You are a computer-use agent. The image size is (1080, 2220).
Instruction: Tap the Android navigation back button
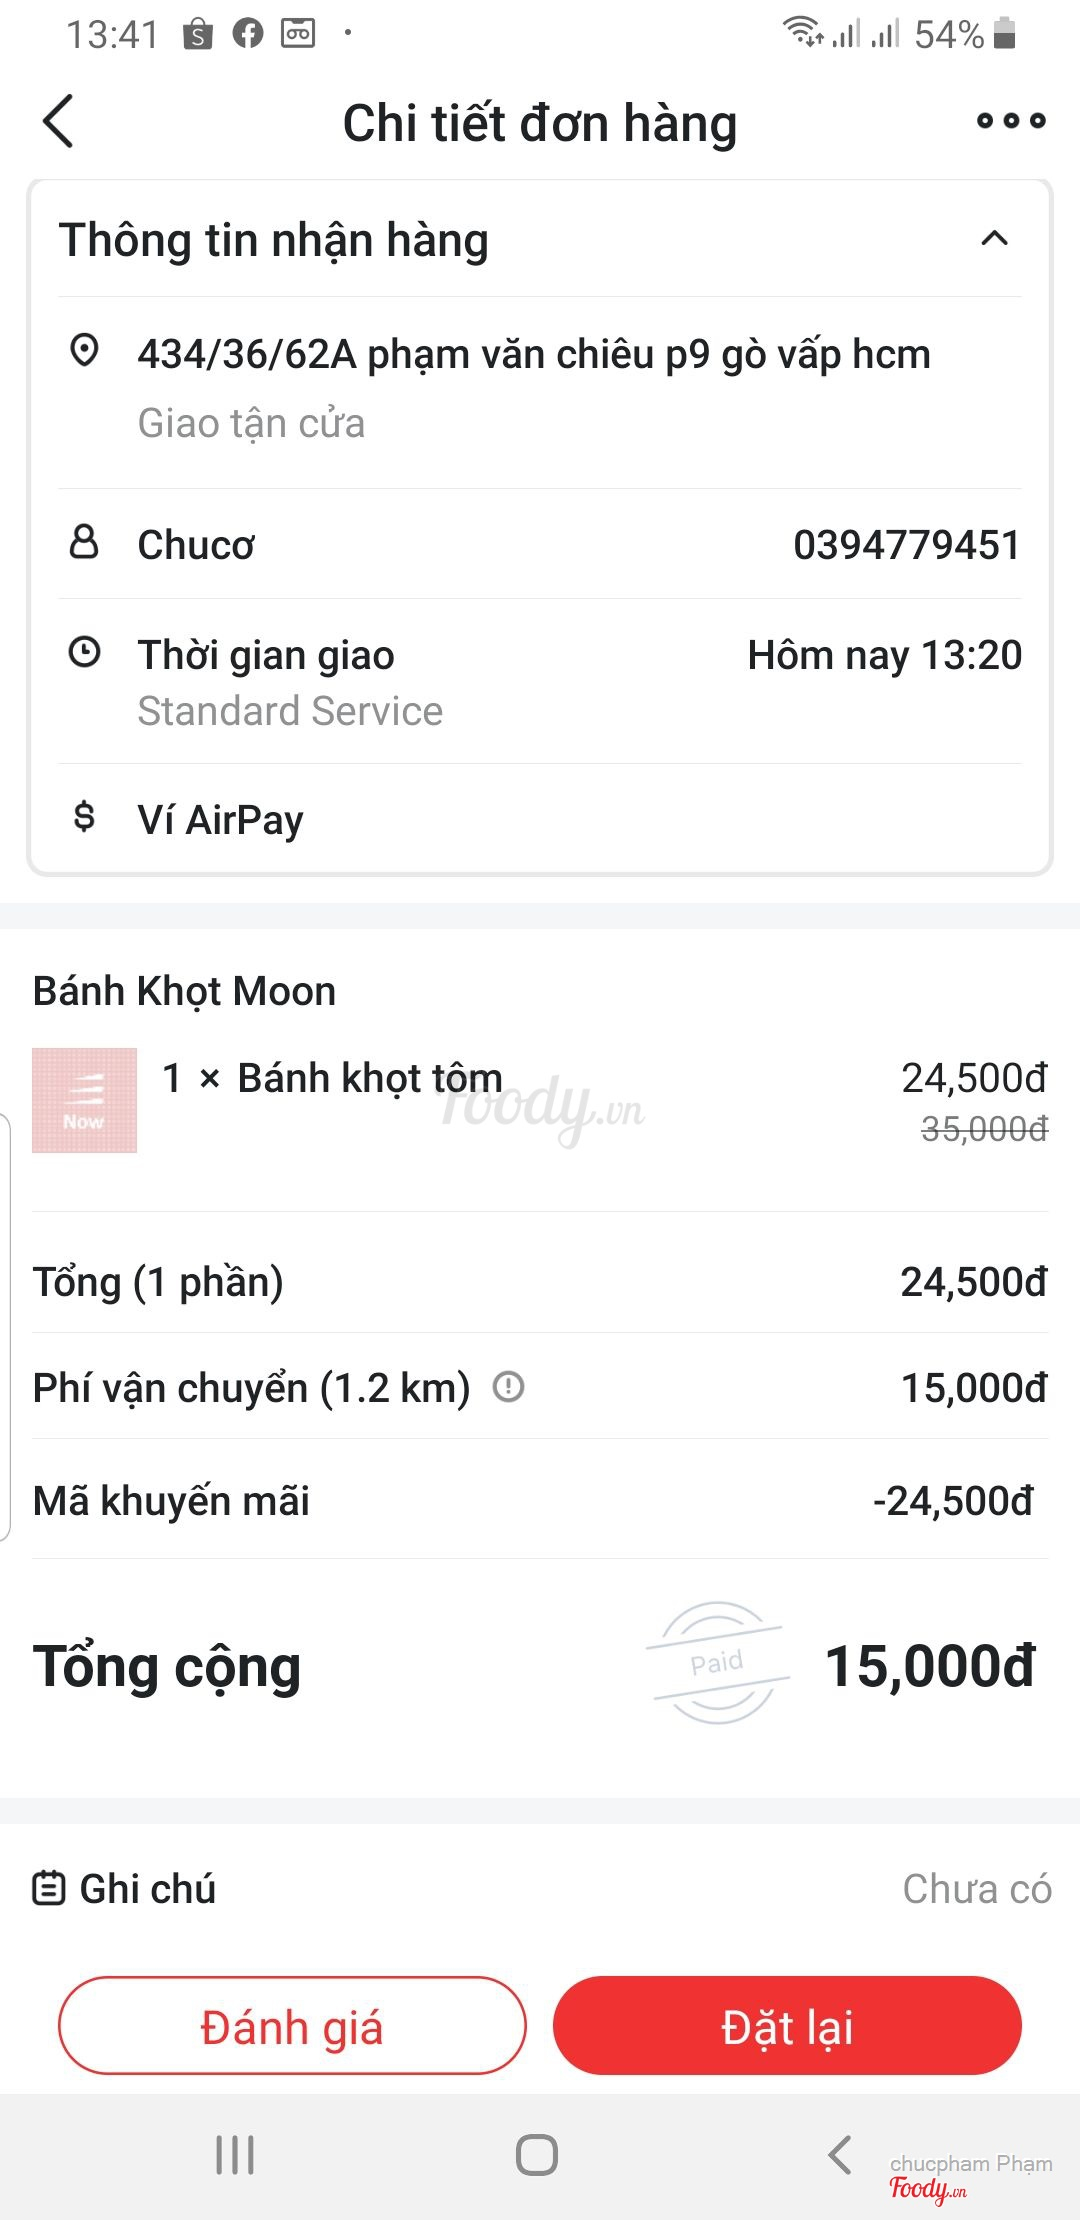tap(840, 2155)
